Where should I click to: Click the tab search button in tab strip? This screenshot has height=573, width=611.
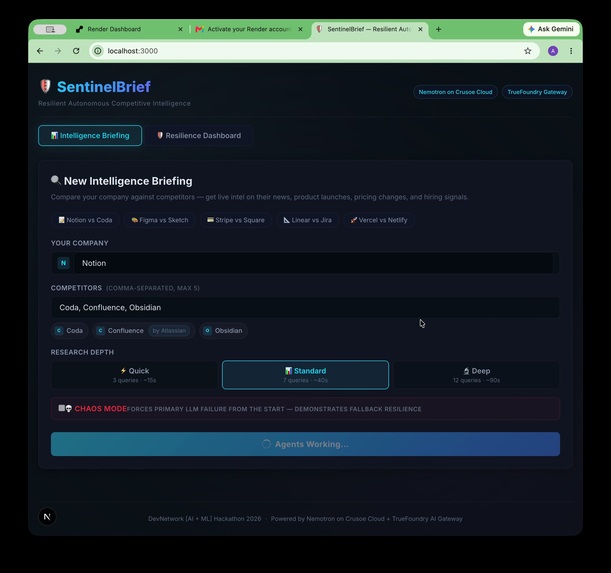pos(50,29)
